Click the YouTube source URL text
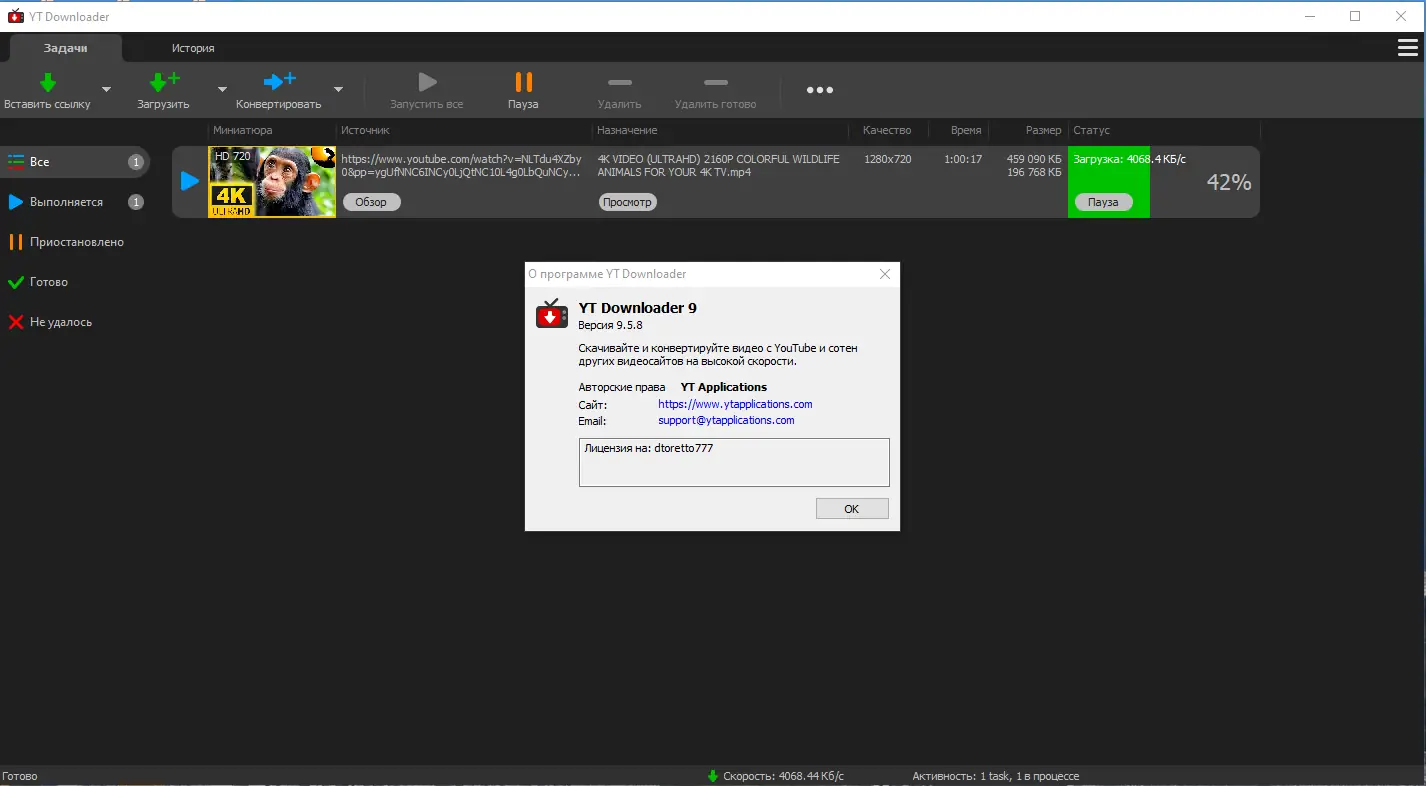 tap(461, 165)
